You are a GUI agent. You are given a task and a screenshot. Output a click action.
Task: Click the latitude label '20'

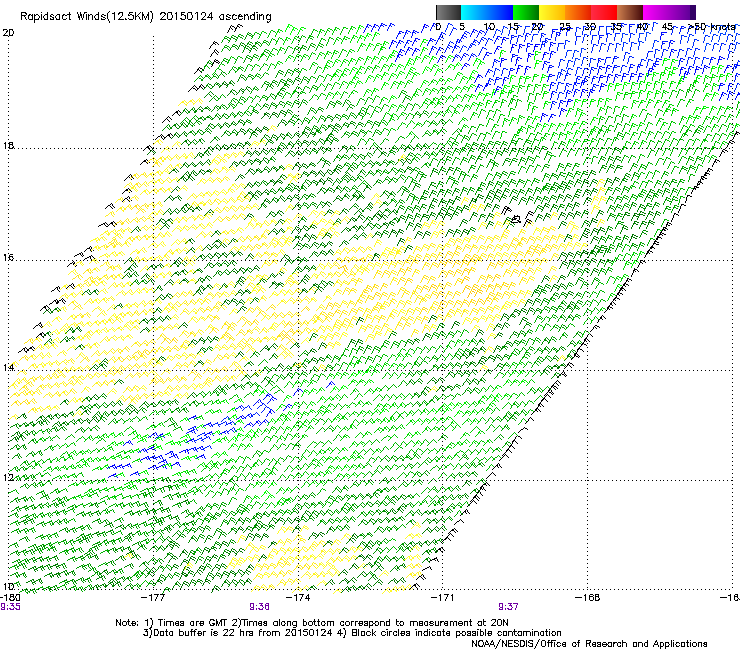tap(8, 33)
